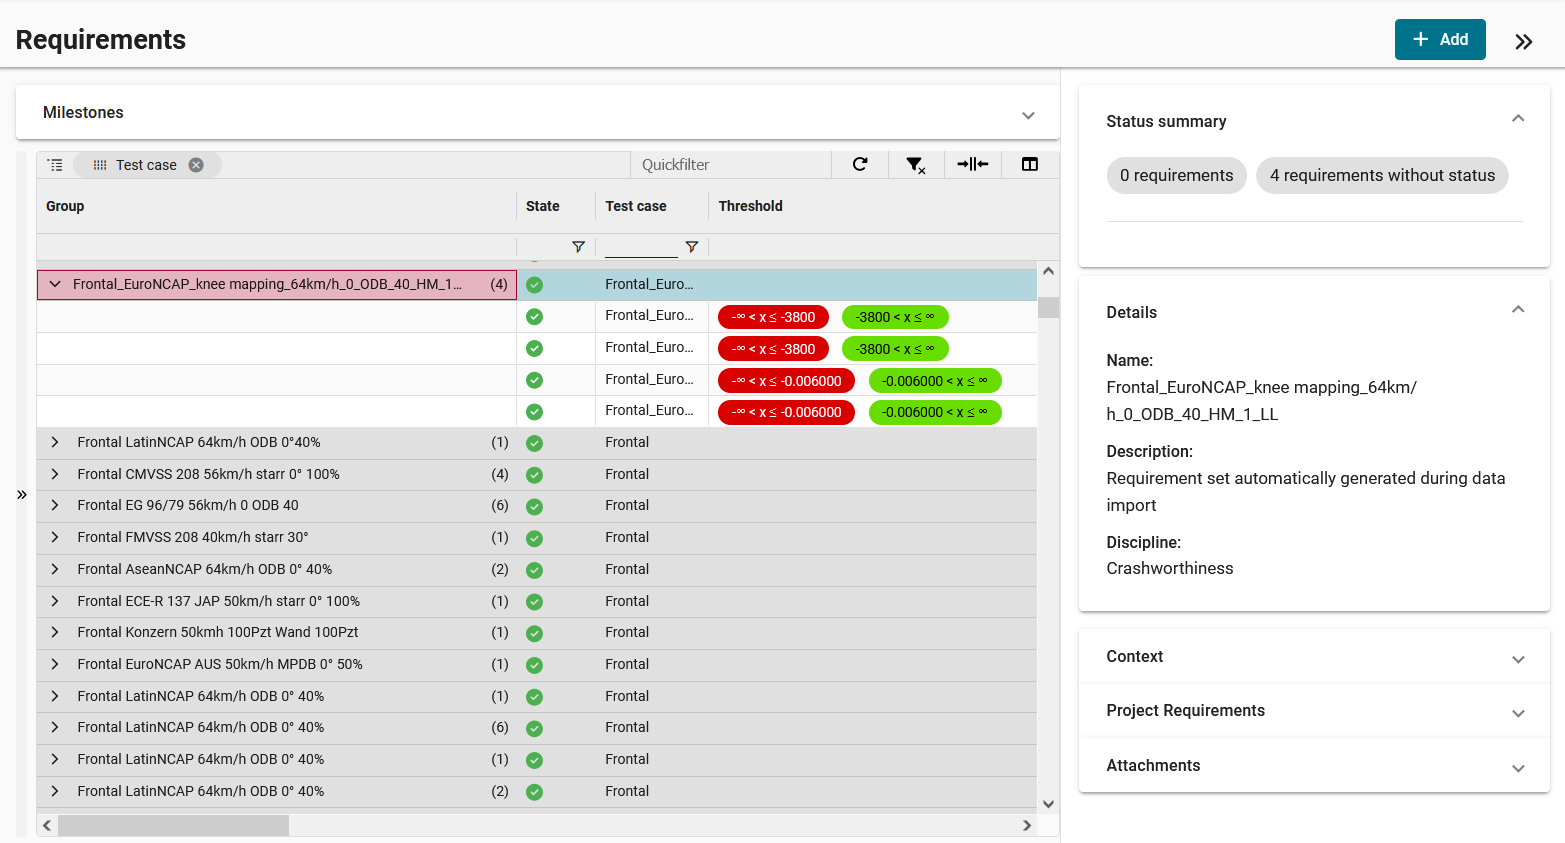Screen dimensions: 1565x843
Task: Expand left side panel double chevron
Action: click(x=22, y=494)
